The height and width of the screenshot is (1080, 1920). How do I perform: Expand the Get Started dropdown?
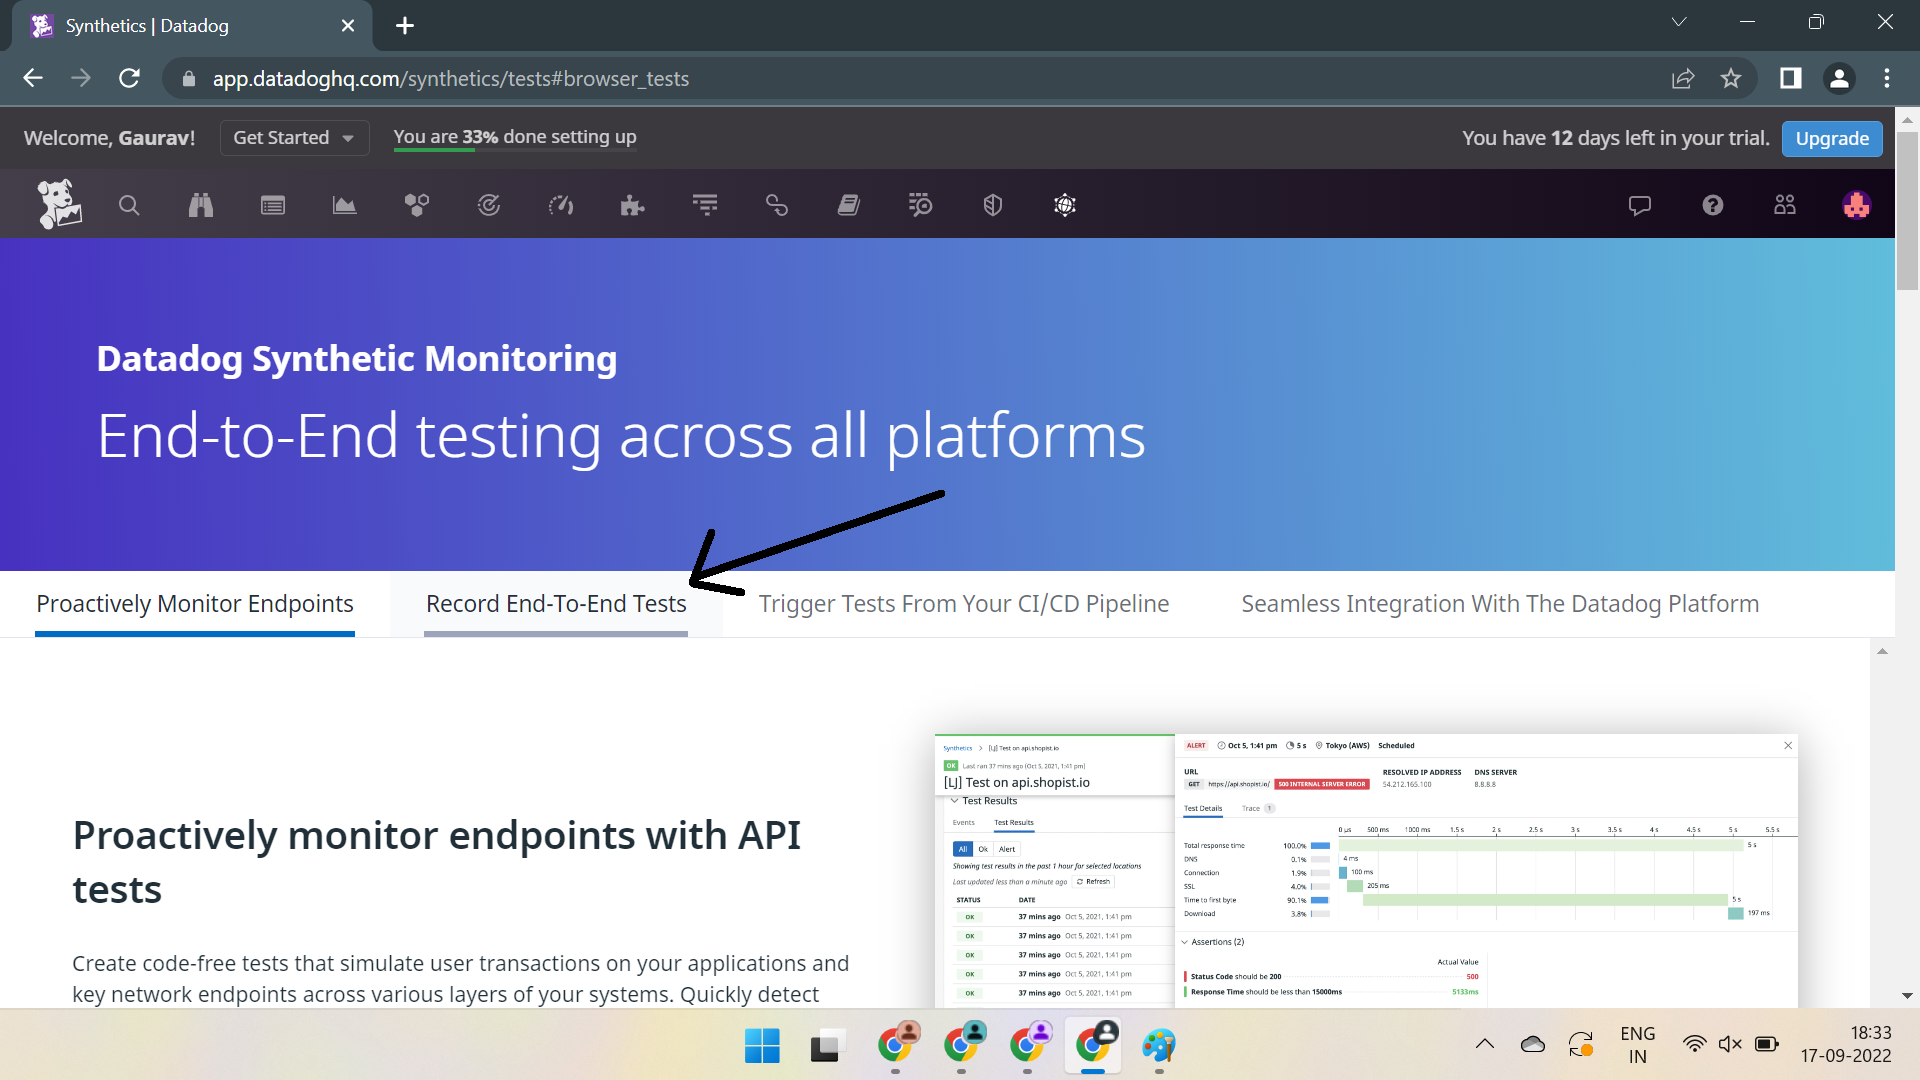click(294, 137)
